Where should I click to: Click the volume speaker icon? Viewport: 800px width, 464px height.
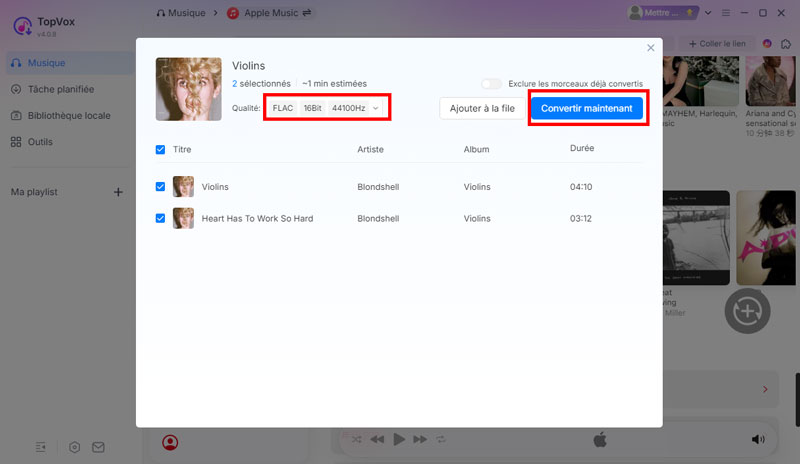(x=758, y=439)
